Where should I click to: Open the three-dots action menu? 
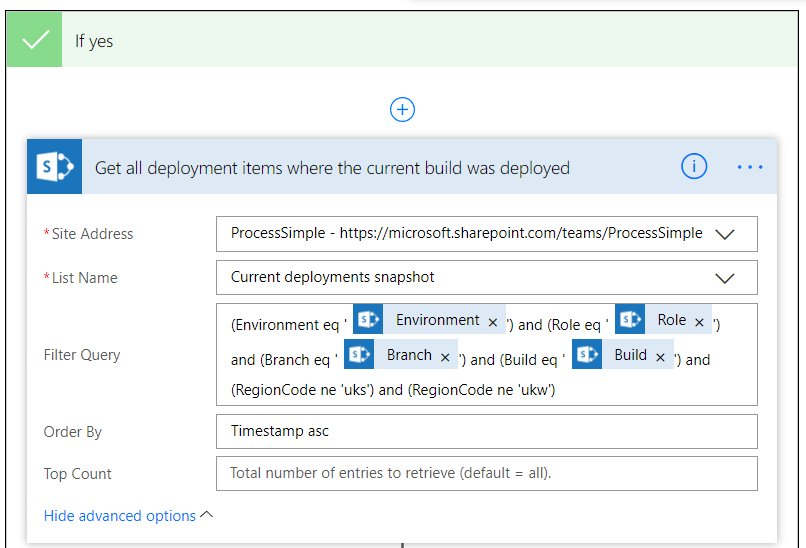coord(750,167)
